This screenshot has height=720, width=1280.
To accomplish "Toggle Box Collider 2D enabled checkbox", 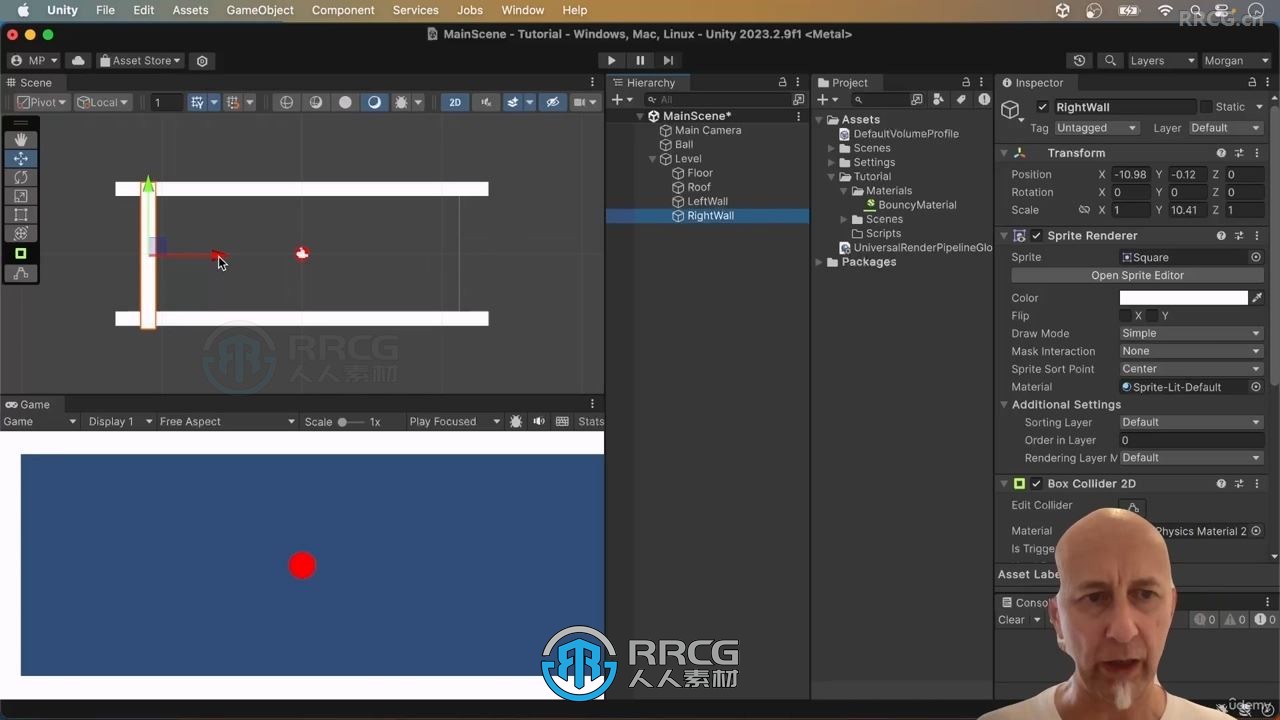I will point(1037,484).
